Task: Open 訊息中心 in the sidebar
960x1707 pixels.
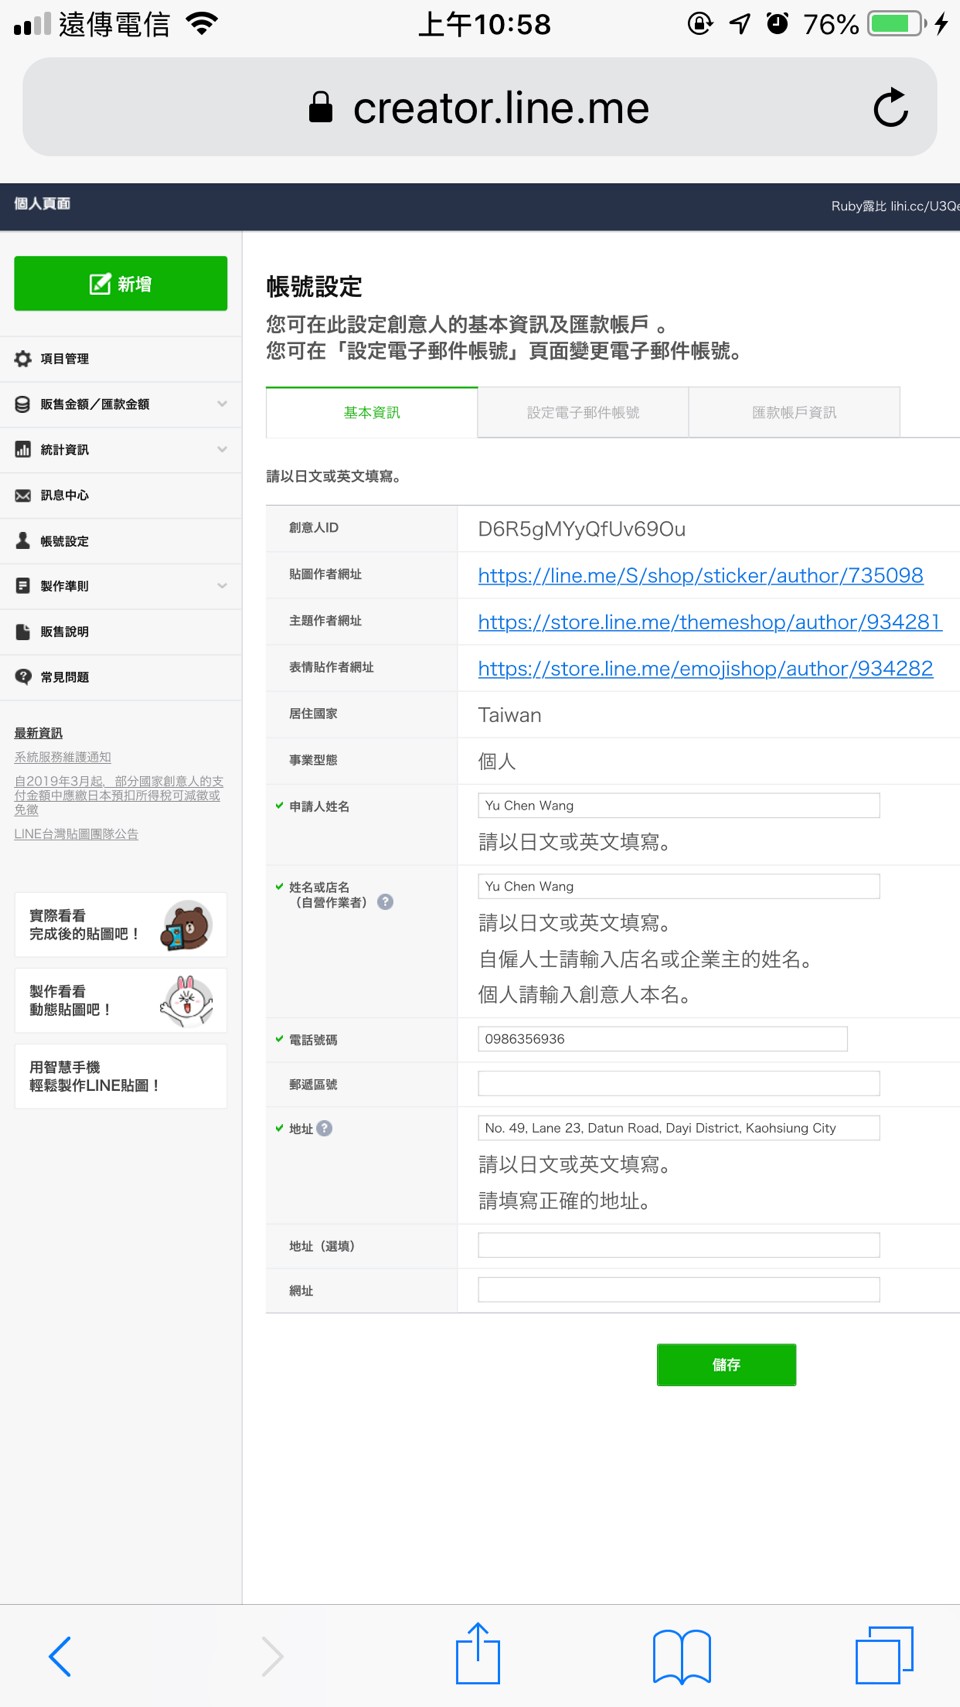Action: click(65, 495)
